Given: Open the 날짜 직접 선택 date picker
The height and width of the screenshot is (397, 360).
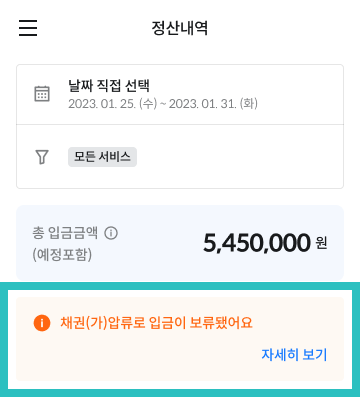Looking at the screenshot, I should [x=109, y=86].
